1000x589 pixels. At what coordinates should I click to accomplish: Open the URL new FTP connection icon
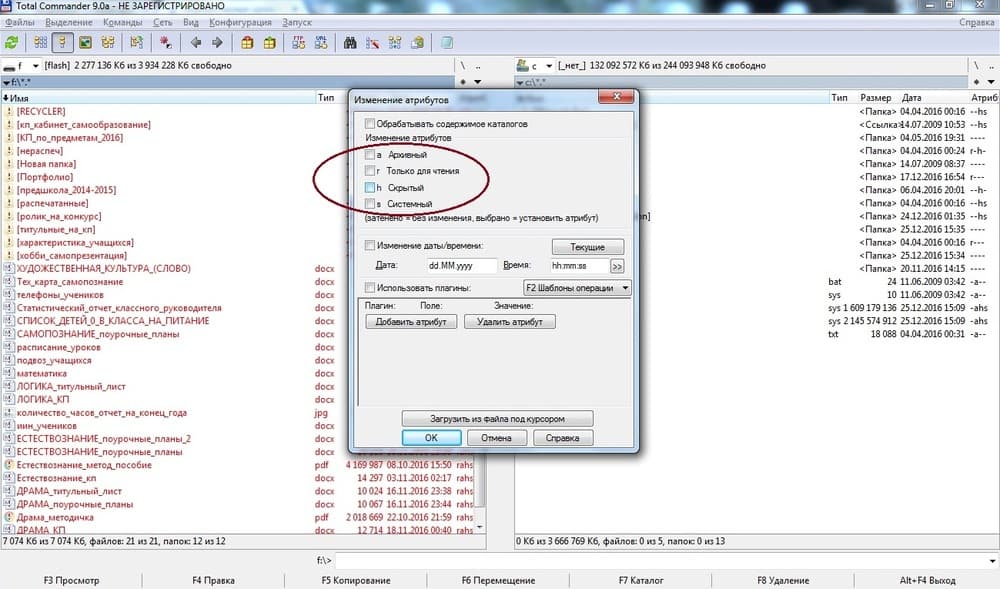coord(321,43)
